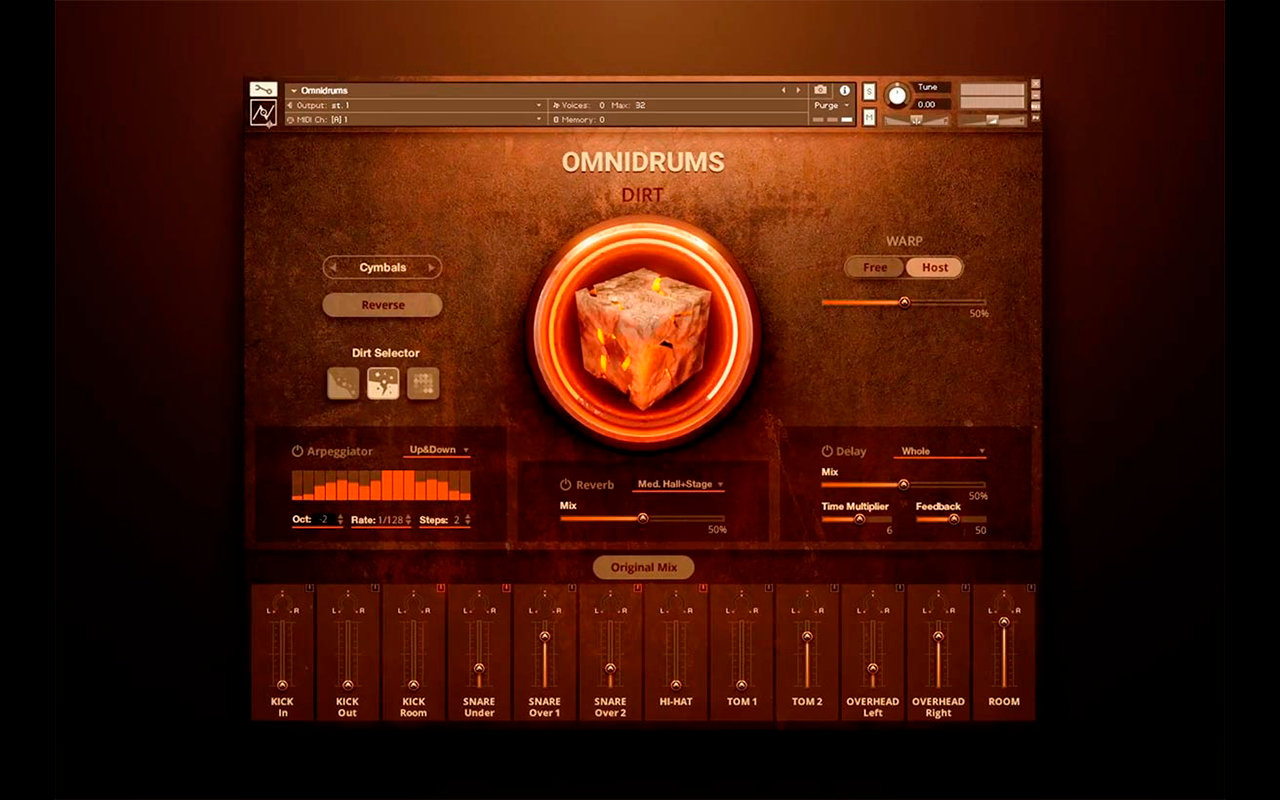This screenshot has width=1280, height=800.
Task: Toggle the Delay power button
Action: (827, 451)
